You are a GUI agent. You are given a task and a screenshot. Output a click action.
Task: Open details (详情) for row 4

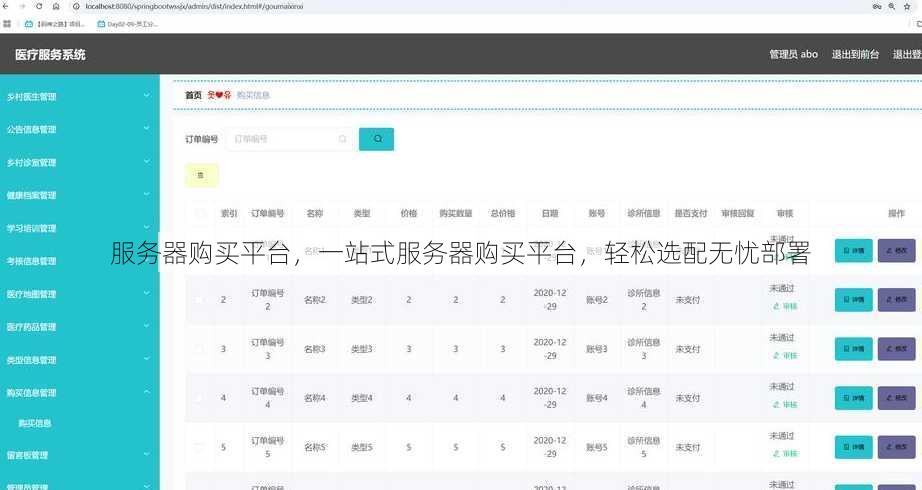point(854,398)
